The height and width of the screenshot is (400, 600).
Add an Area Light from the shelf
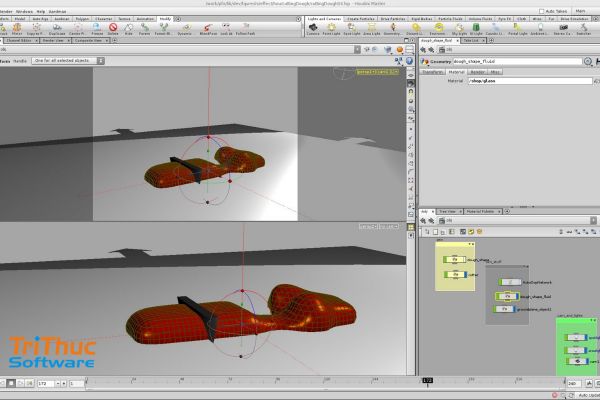point(372,29)
